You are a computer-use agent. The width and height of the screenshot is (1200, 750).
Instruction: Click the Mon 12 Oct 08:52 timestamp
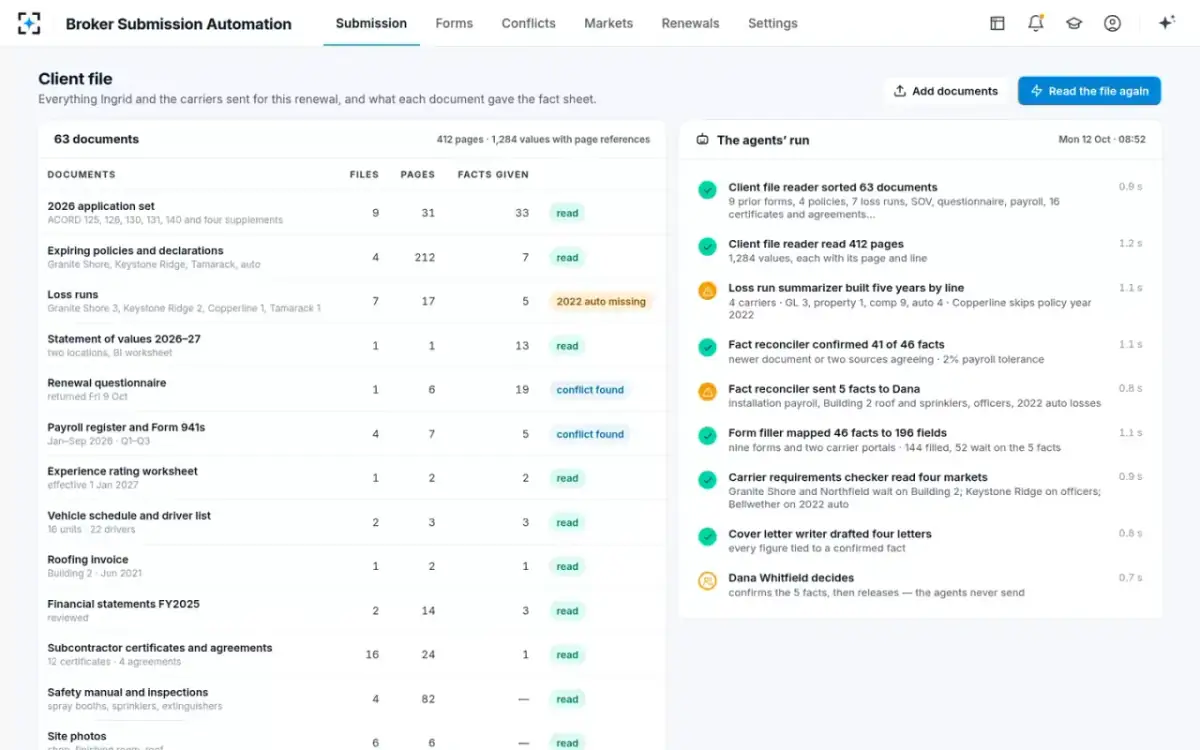click(1102, 140)
